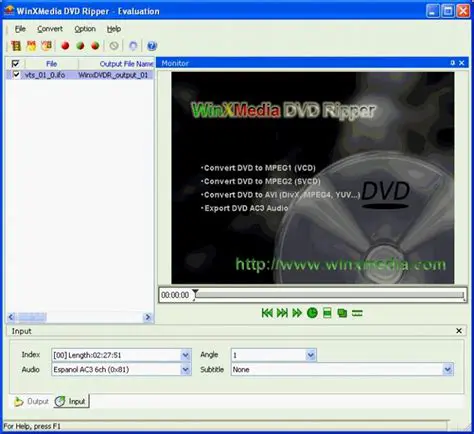Image resolution: width=474 pixels, height=434 pixels.
Task: Click the faded blue round toolbar icon
Action: click(x=133, y=46)
